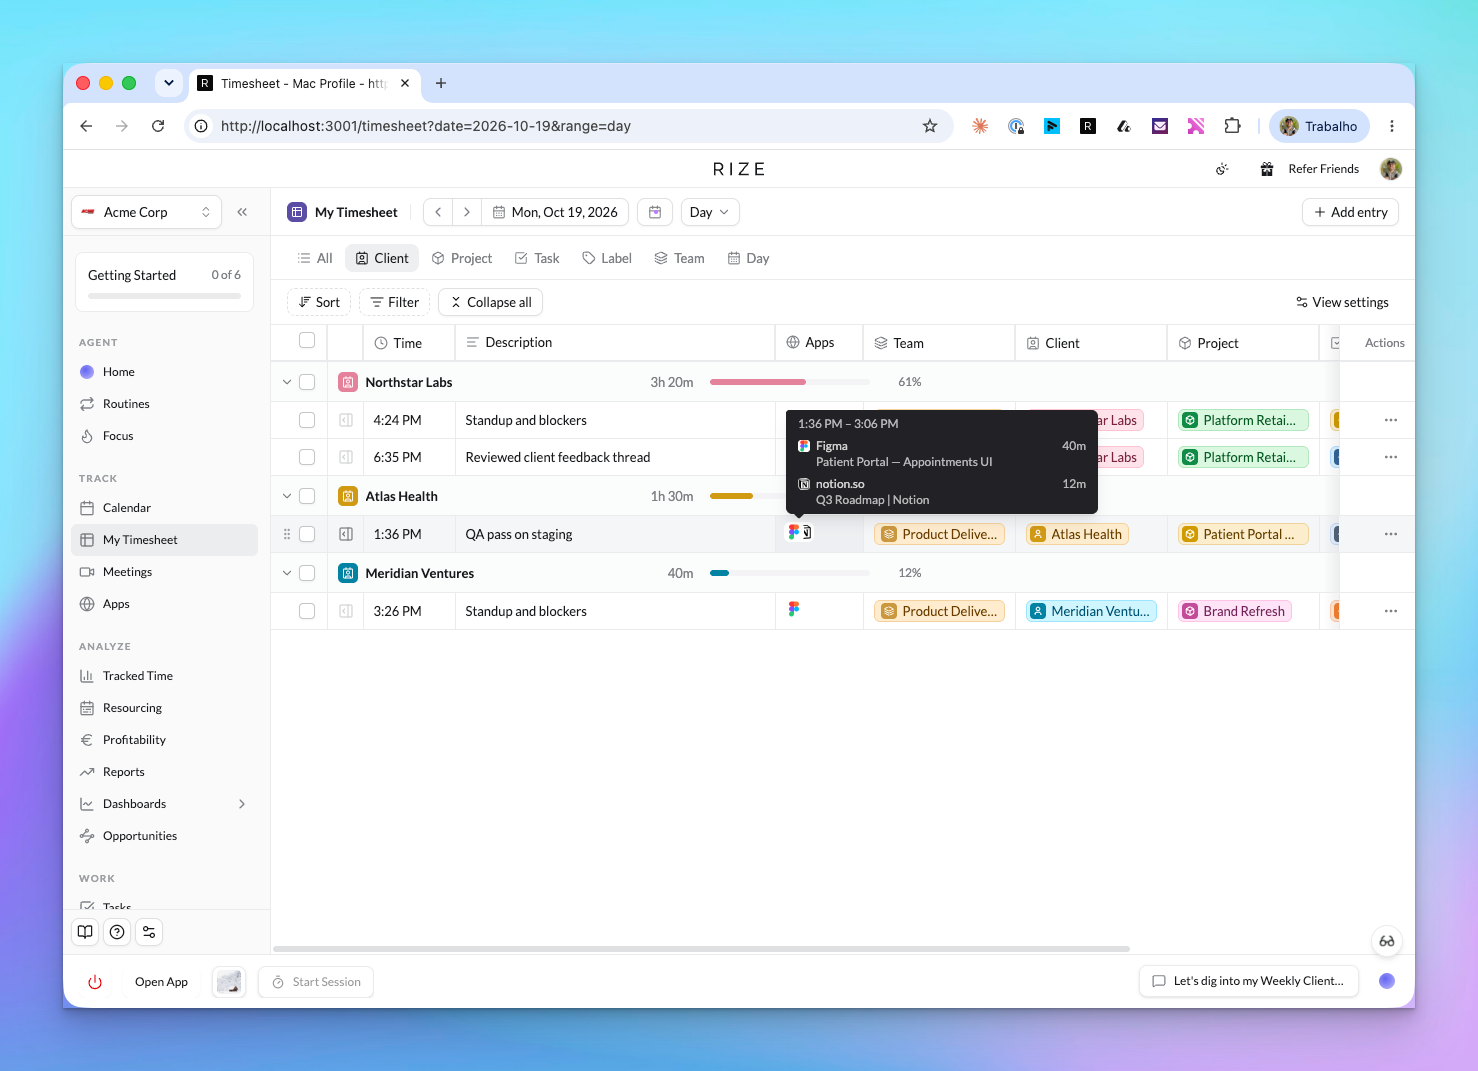Click the Add entry button
1478x1071 pixels.
(1351, 212)
